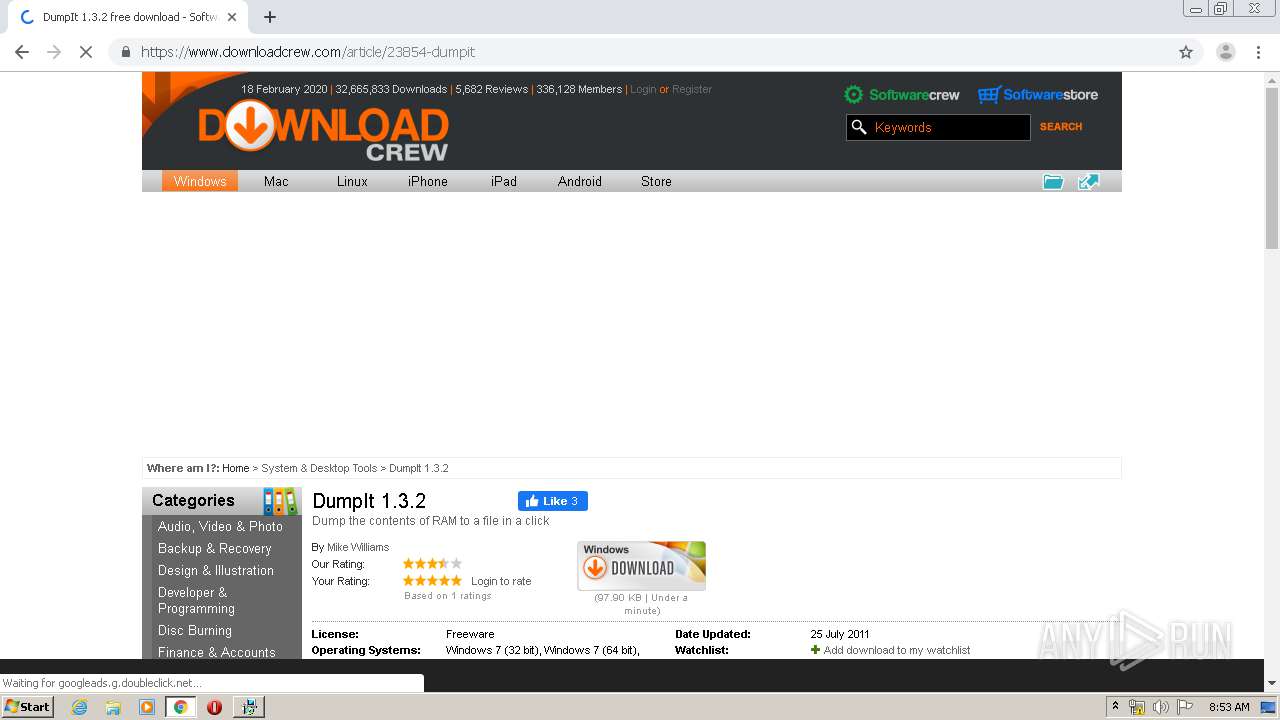Click the expand arrows icon in nav bar

pos(1088,181)
